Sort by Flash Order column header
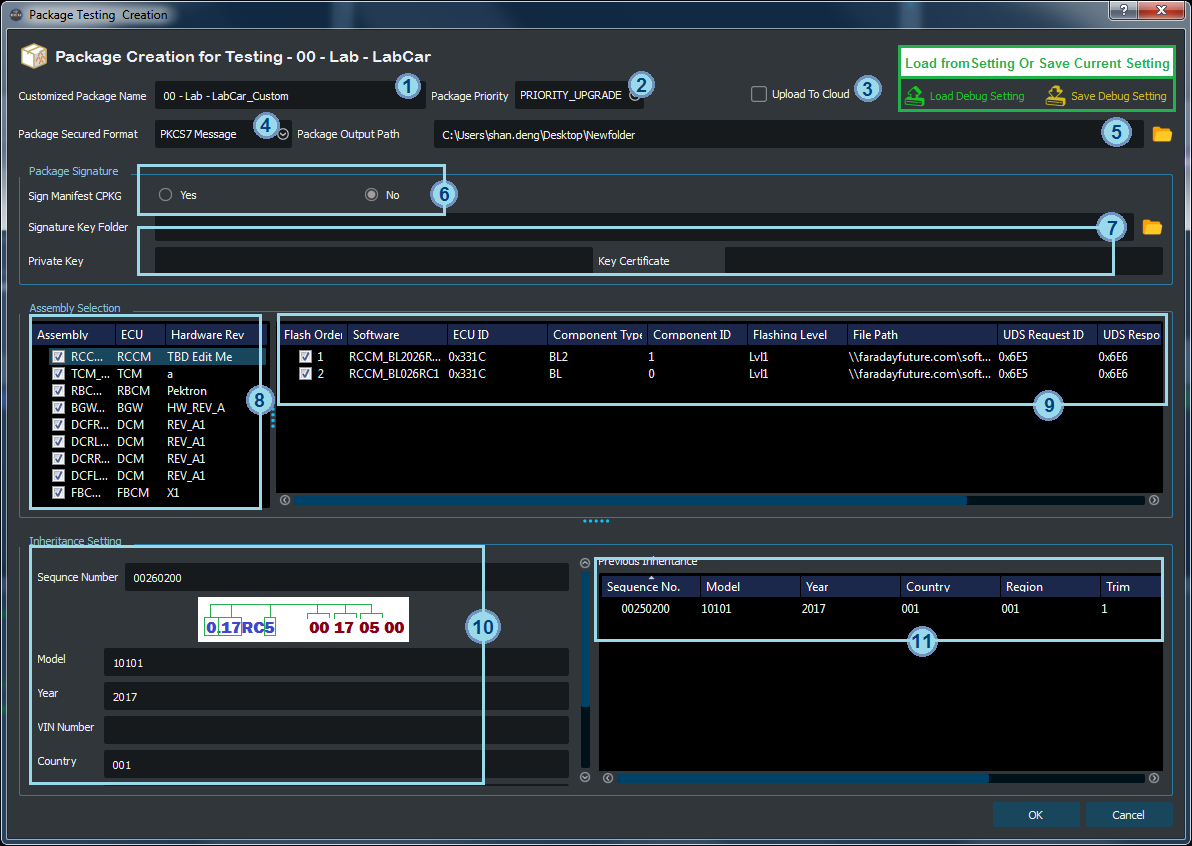 click(x=312, y=334)
